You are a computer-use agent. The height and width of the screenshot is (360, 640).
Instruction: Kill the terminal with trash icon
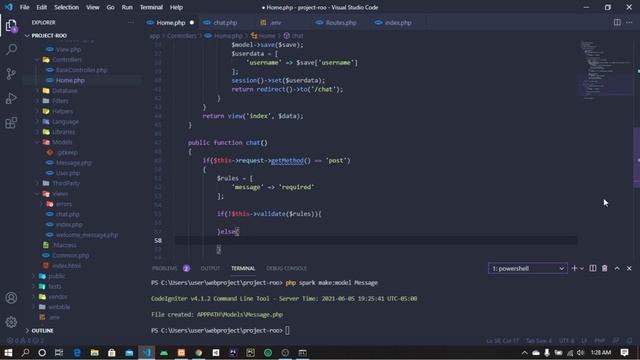(604, 268)
